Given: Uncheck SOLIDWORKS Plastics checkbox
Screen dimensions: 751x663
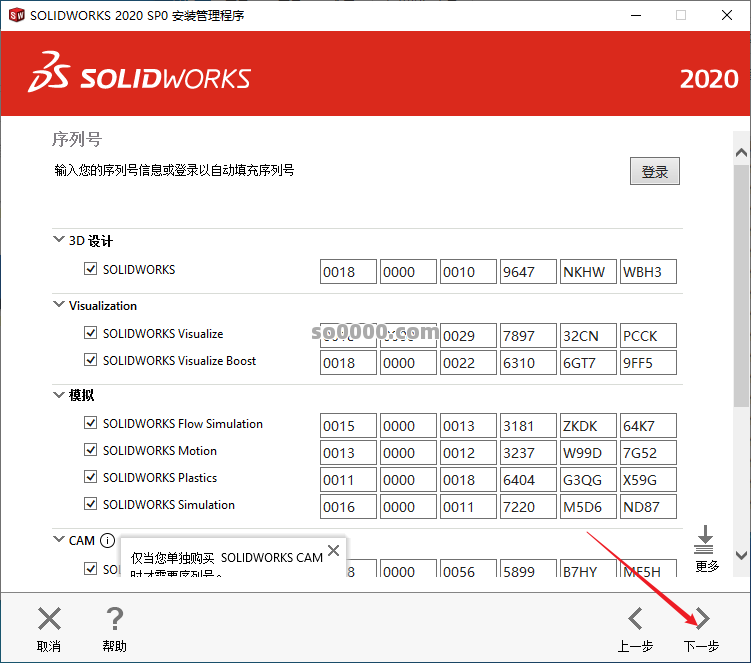Looking at the screenshot, I should click(x=91, y=477).
